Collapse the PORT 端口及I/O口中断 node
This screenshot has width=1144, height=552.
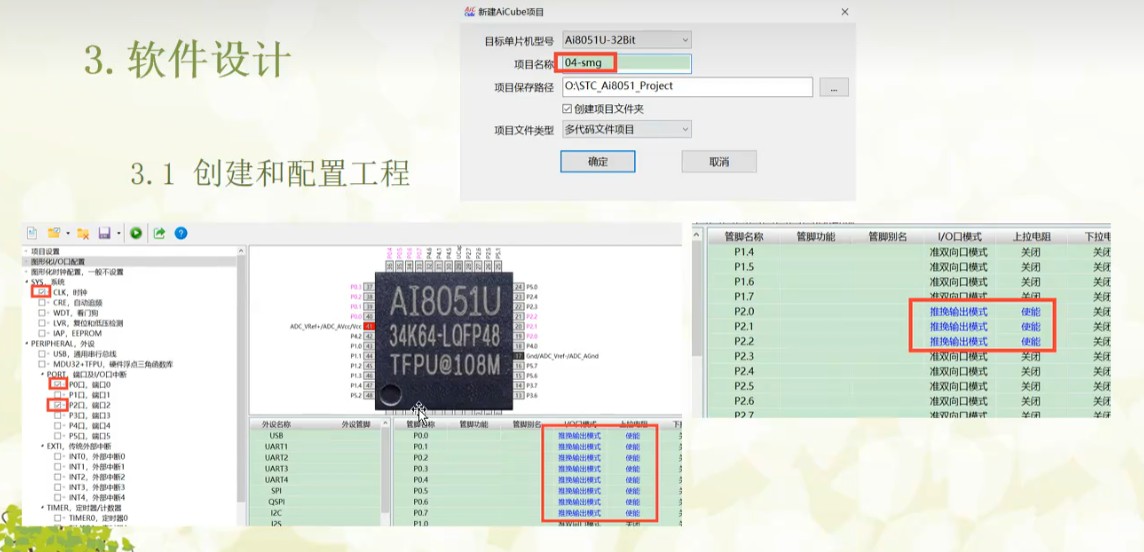pyautogui.click(x=42, y=374)
